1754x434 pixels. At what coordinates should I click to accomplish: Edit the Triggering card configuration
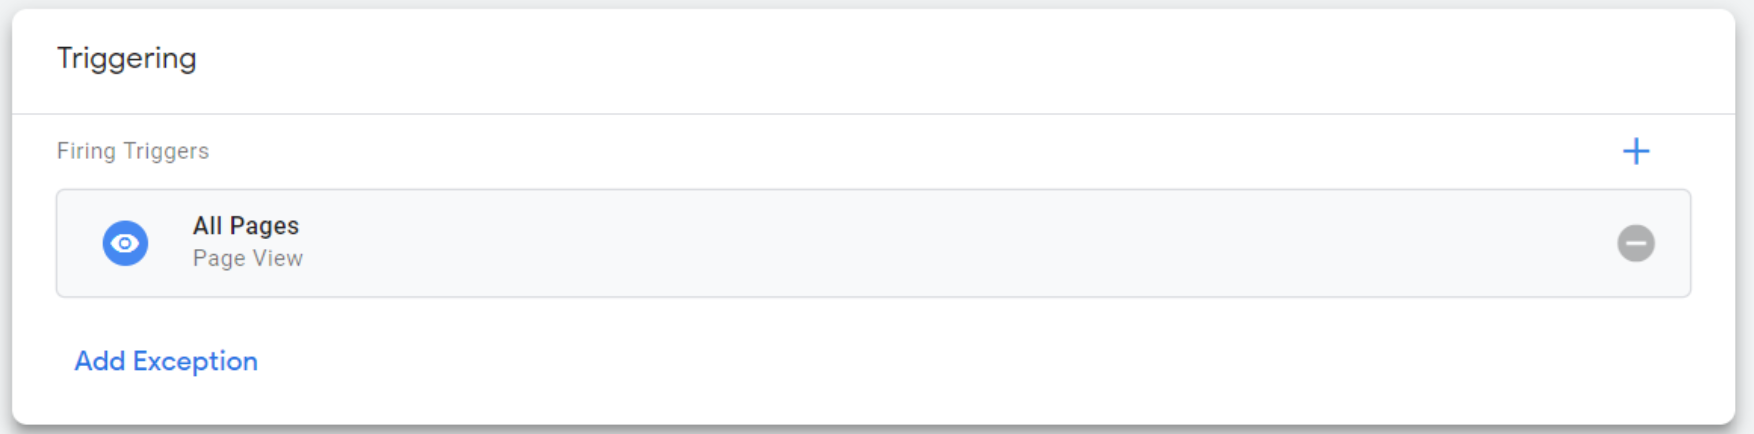873,216
